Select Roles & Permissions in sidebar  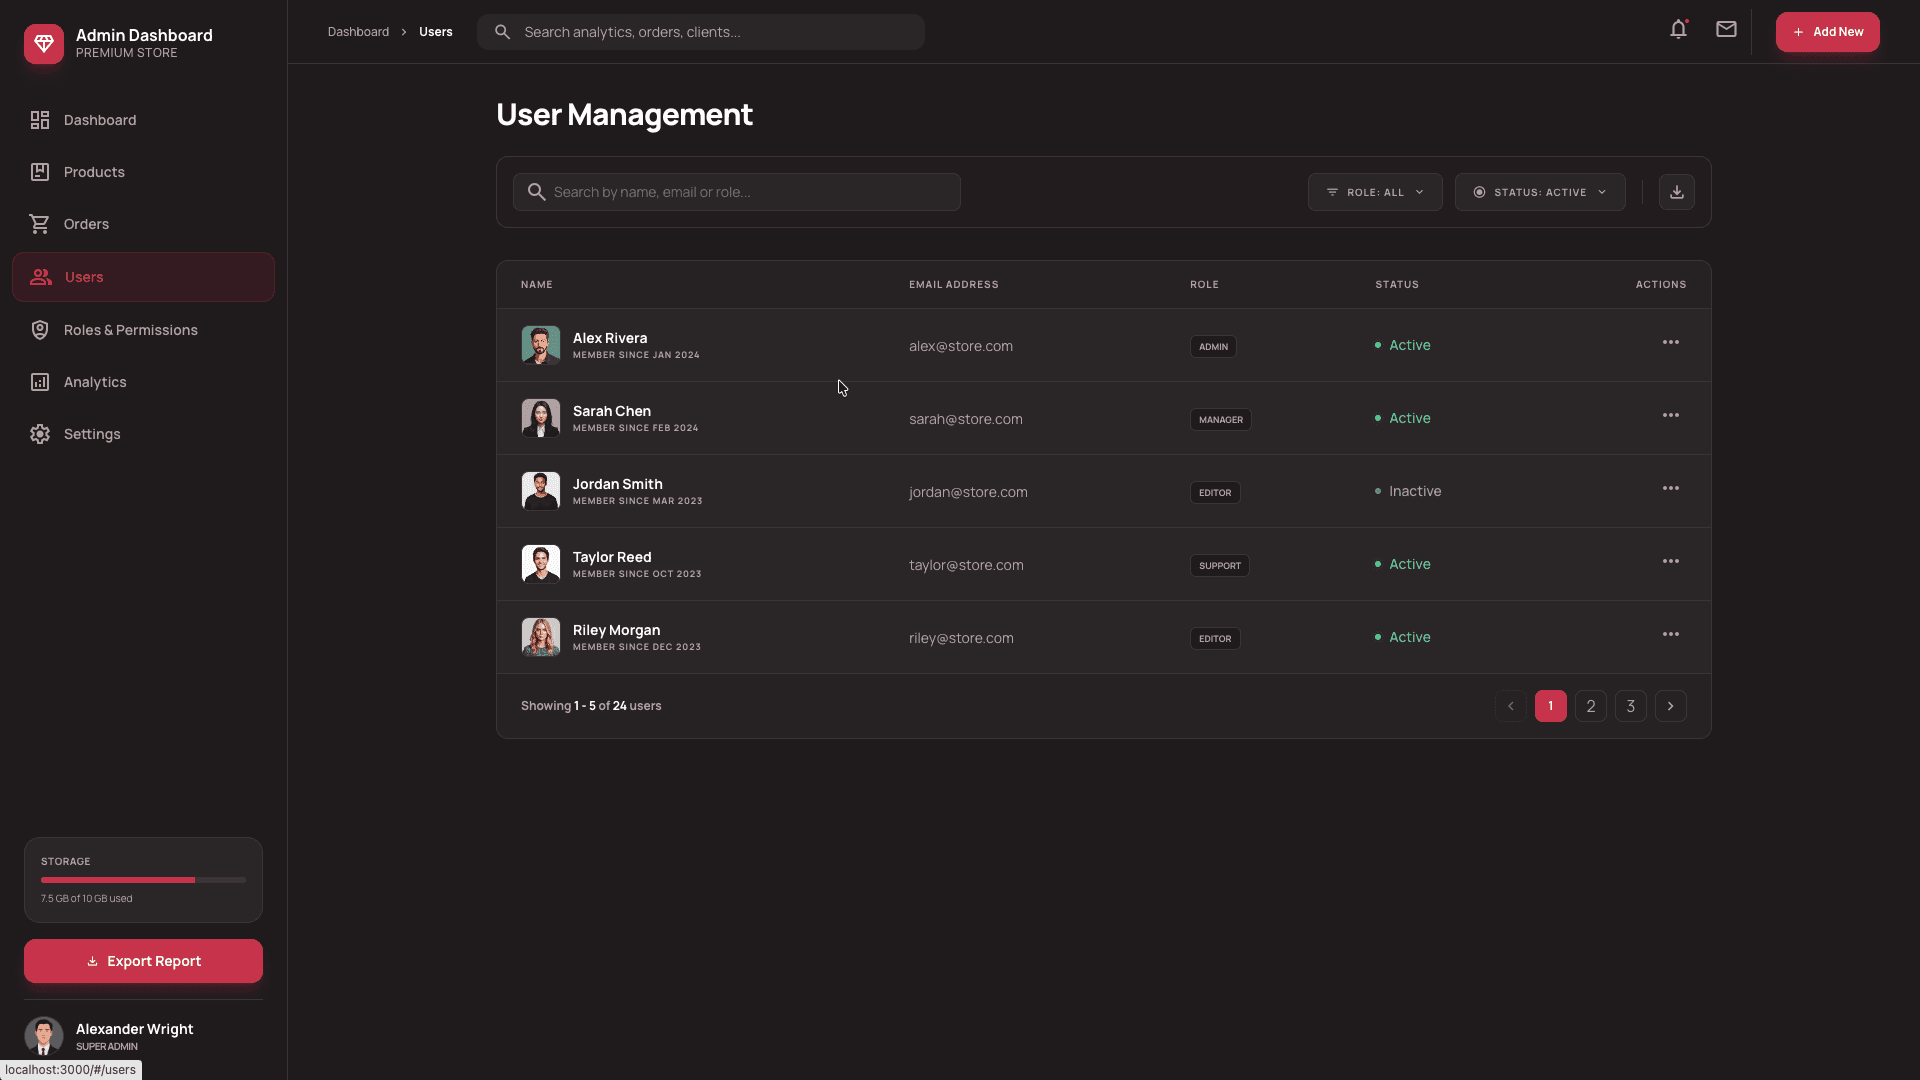click(130, 329)
